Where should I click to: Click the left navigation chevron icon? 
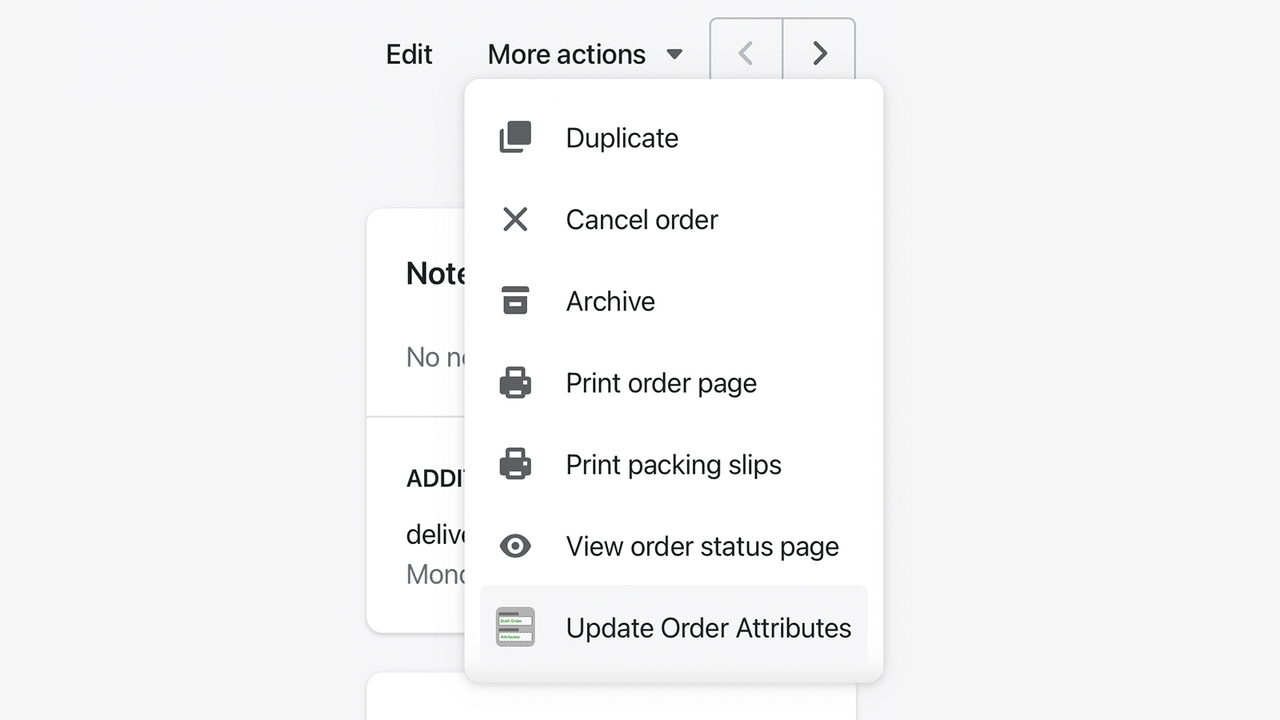(745, 53)
